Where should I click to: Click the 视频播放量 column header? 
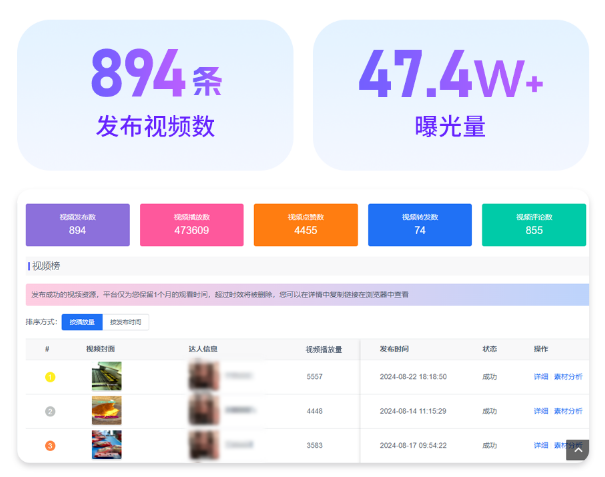(x=324, y=349)
